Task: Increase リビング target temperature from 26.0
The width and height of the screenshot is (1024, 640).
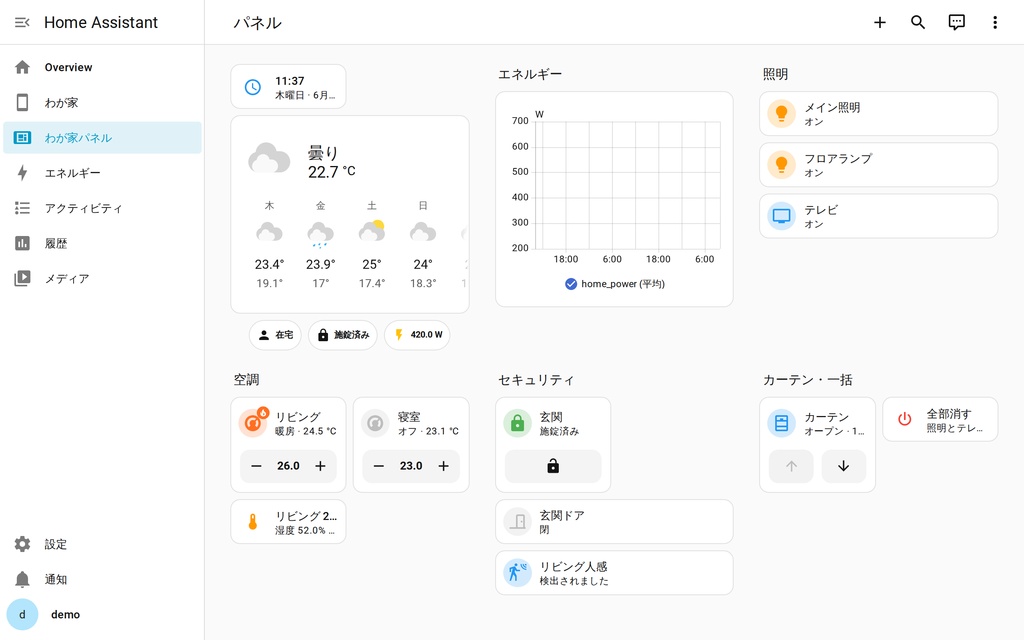Action: pos(320,466)
